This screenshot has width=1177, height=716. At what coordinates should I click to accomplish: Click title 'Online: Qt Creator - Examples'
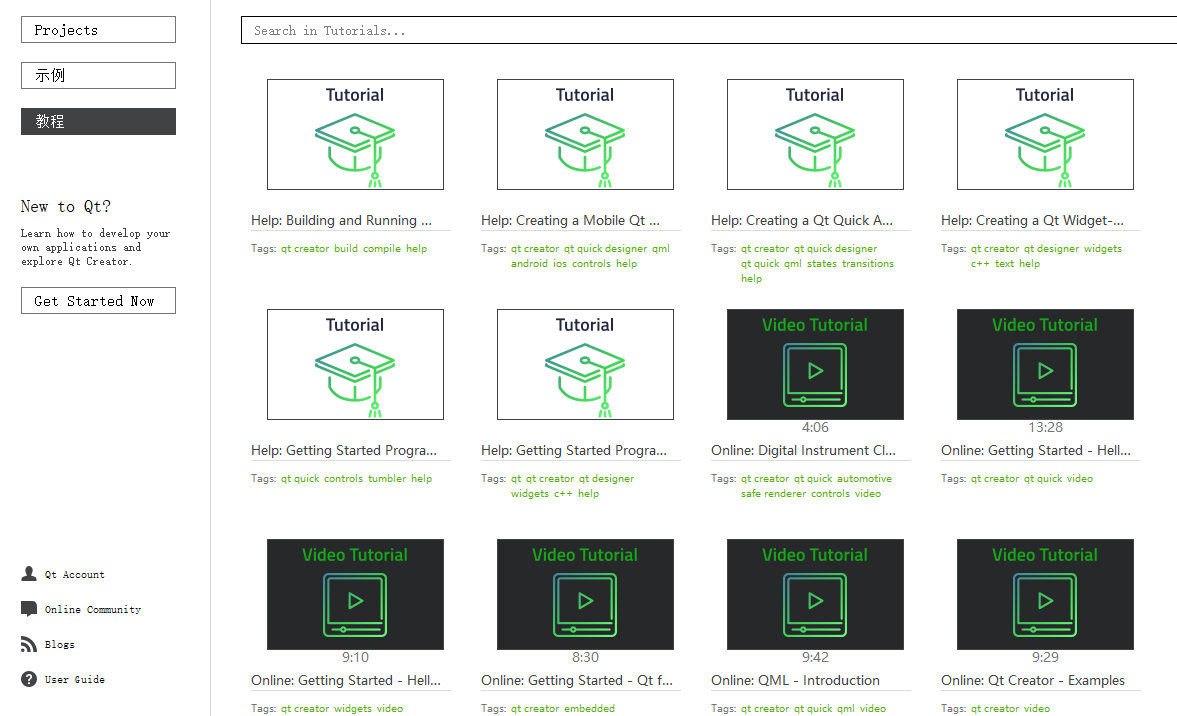1033,680
